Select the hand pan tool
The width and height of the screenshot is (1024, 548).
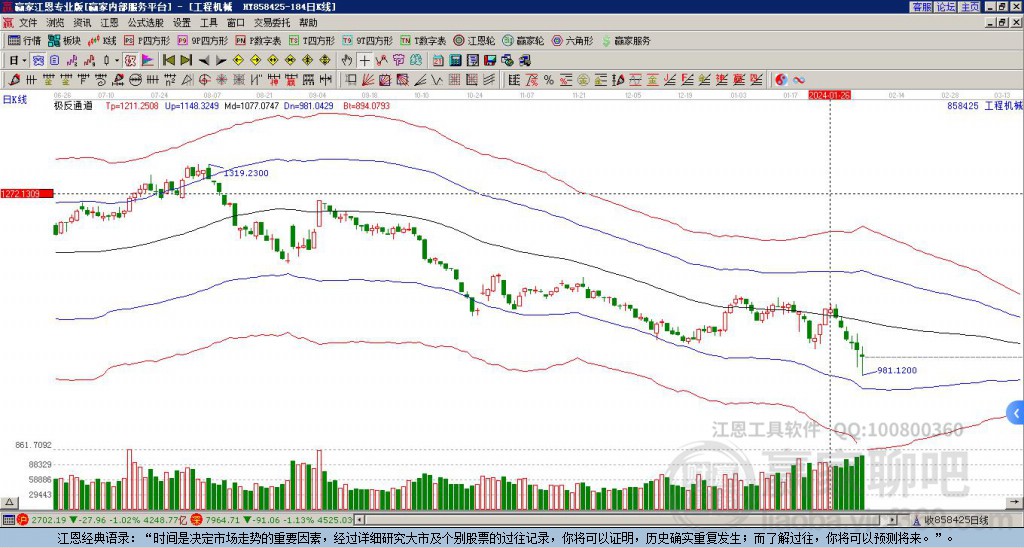tap(347, 61)
